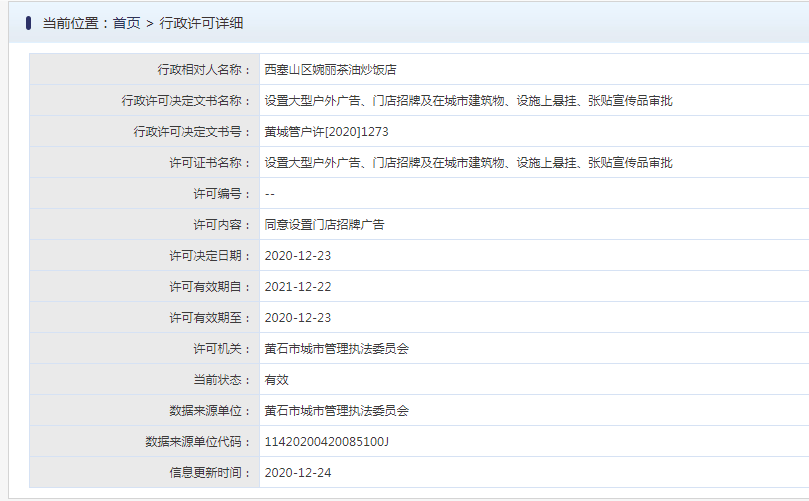Select the 许可有效期至 value 2020-12-23
The image size is (809, 501).
(x=298, y=318)
